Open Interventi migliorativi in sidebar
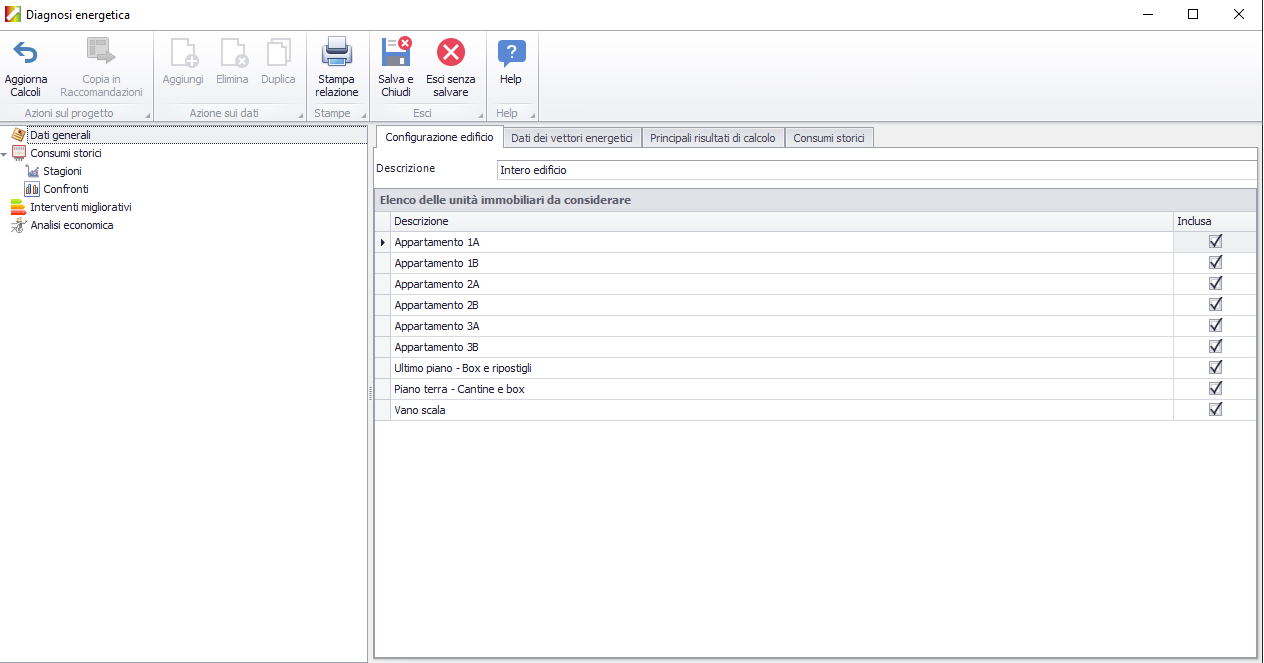1264x663 pixels. click(x=80, y=207)
